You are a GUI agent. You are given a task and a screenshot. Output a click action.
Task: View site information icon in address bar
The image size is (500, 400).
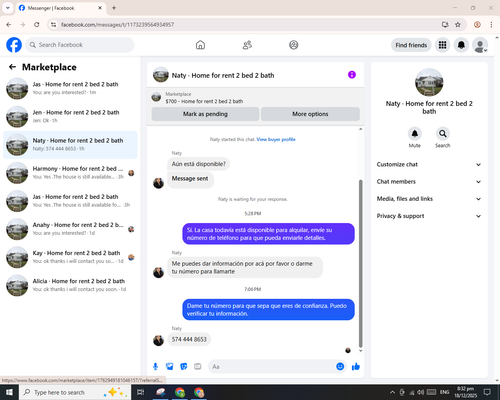(53, 24)
